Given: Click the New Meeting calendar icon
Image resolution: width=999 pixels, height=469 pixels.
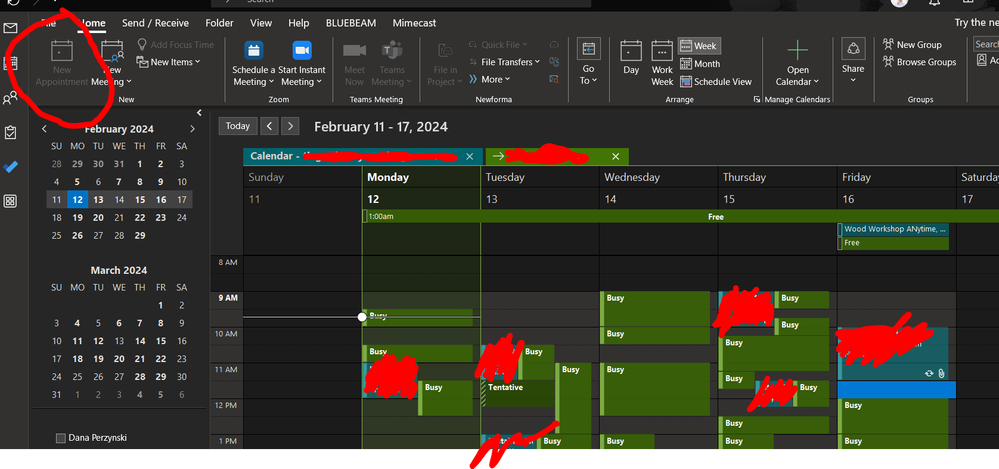Looking at the screenshot, I should [112, 51].
